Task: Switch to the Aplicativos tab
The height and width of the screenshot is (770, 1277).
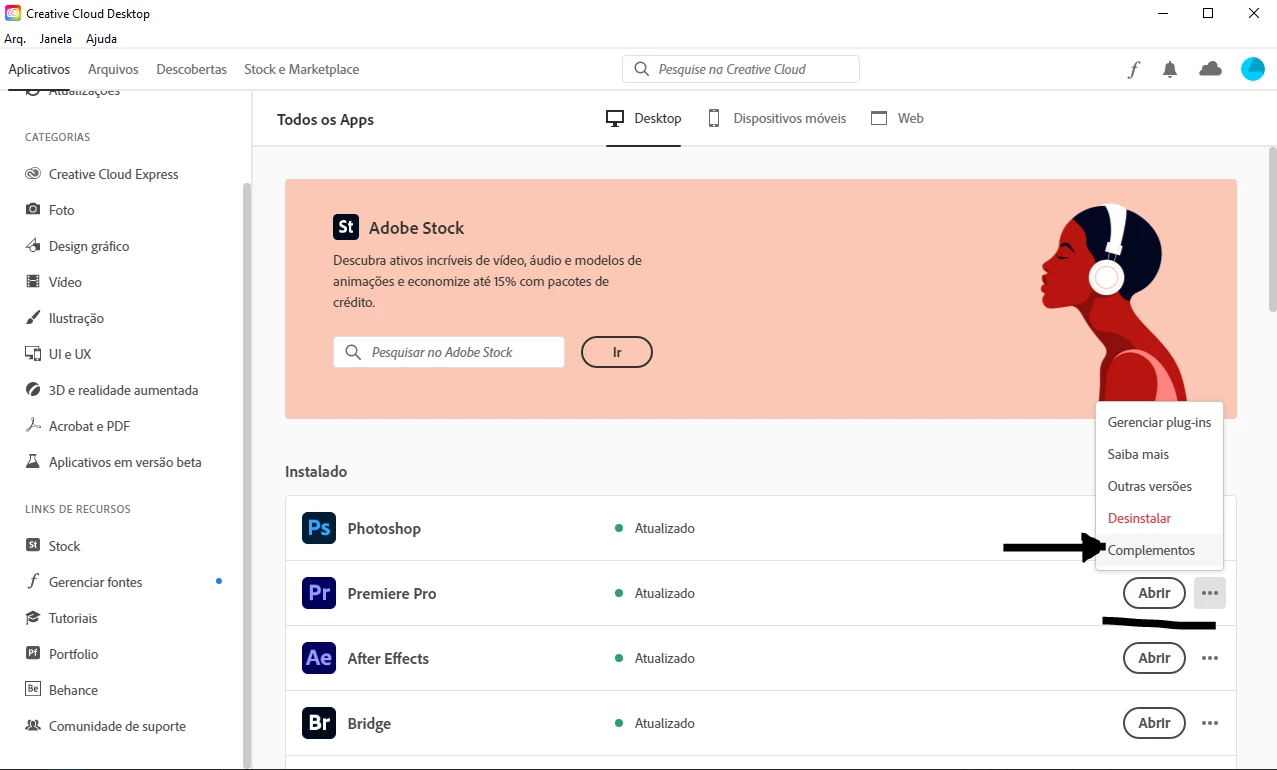Action: [39, 69]
